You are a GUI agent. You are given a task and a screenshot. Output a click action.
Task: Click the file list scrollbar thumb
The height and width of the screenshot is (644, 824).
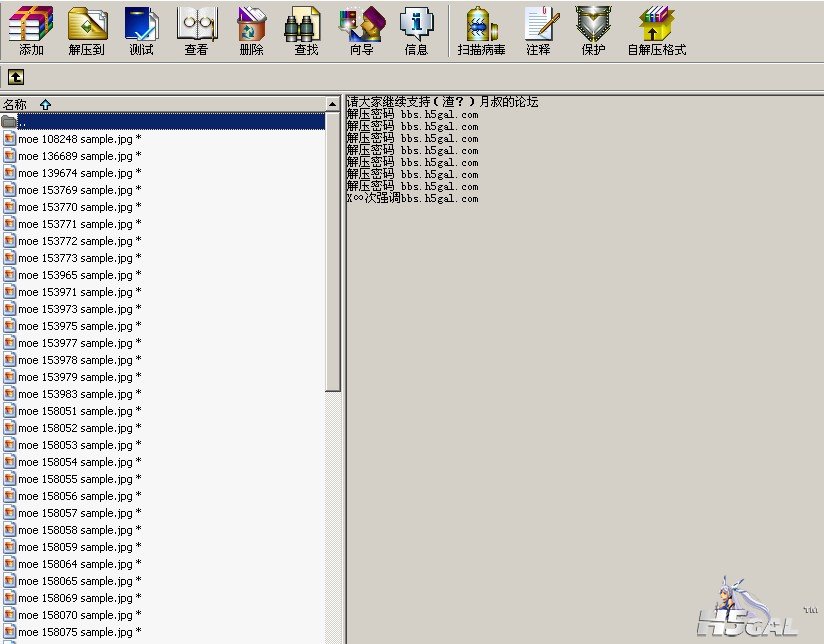pos(333,252)
